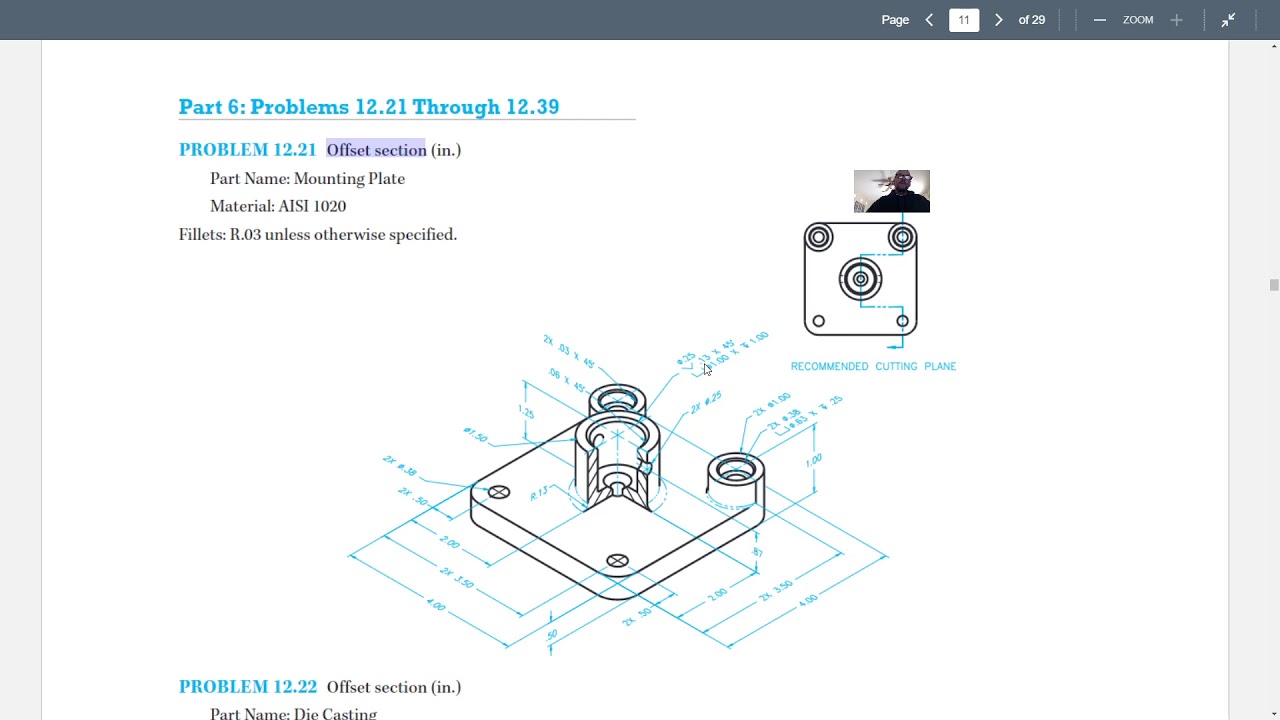
Task: Click "RECOMMENDED CUTTING PLANE" caption
Action: tap(873, 366)
